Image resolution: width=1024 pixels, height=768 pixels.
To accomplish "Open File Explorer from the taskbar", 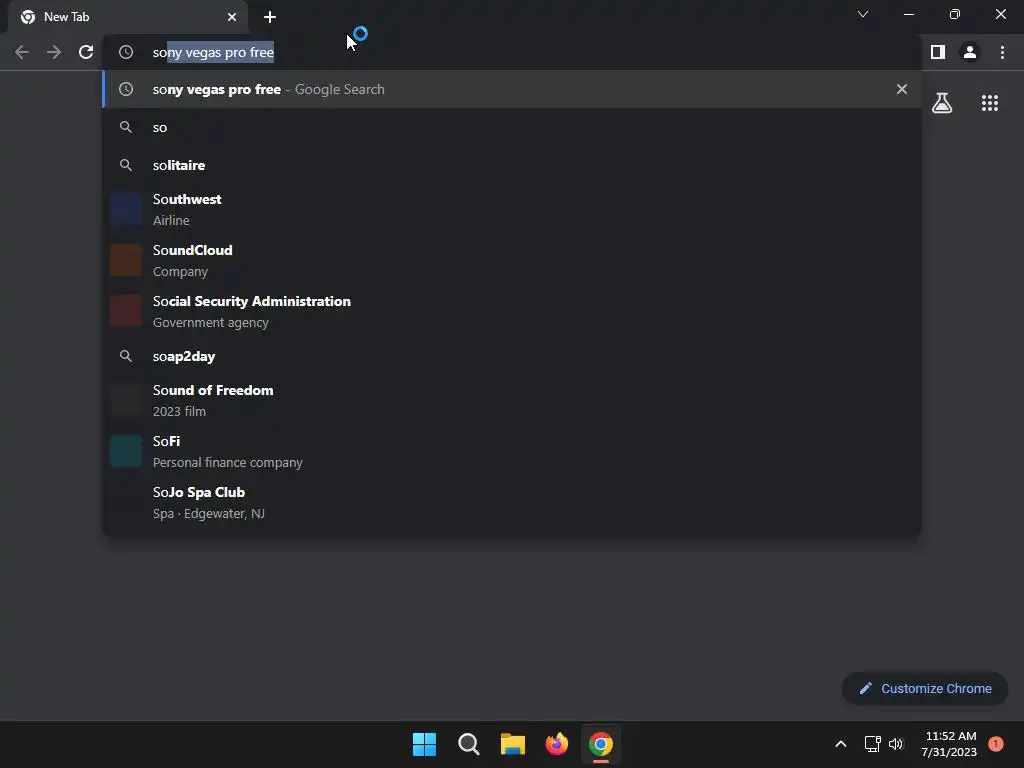I will click(513, 744).
